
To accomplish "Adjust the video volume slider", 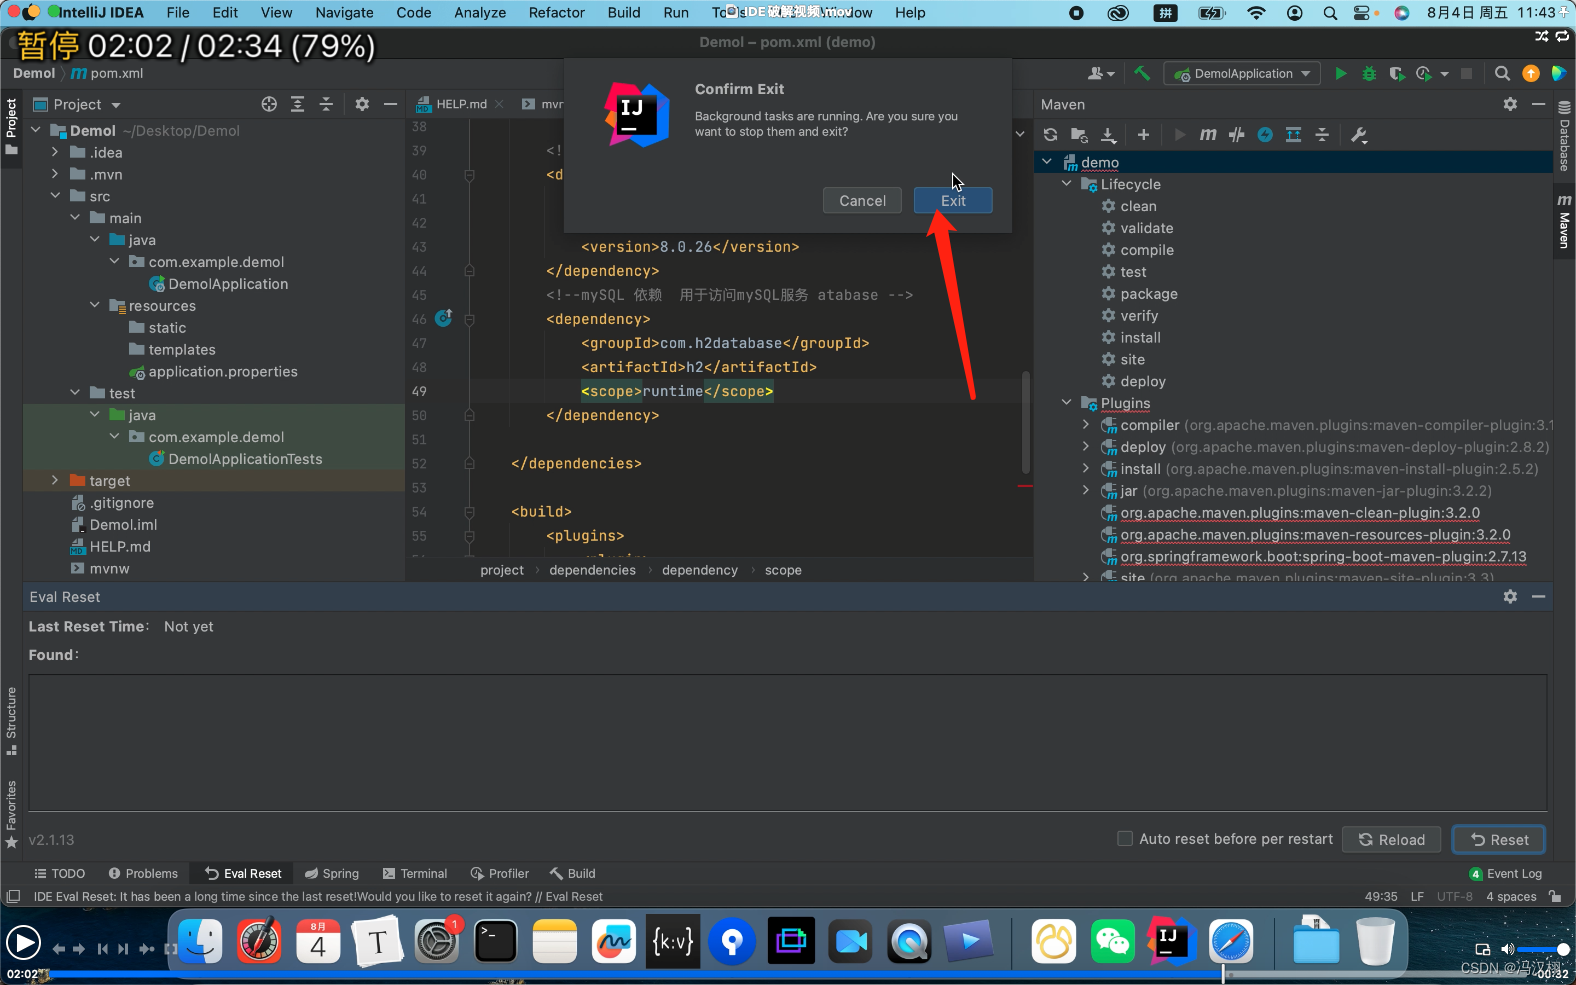I will coord(1542,949).
